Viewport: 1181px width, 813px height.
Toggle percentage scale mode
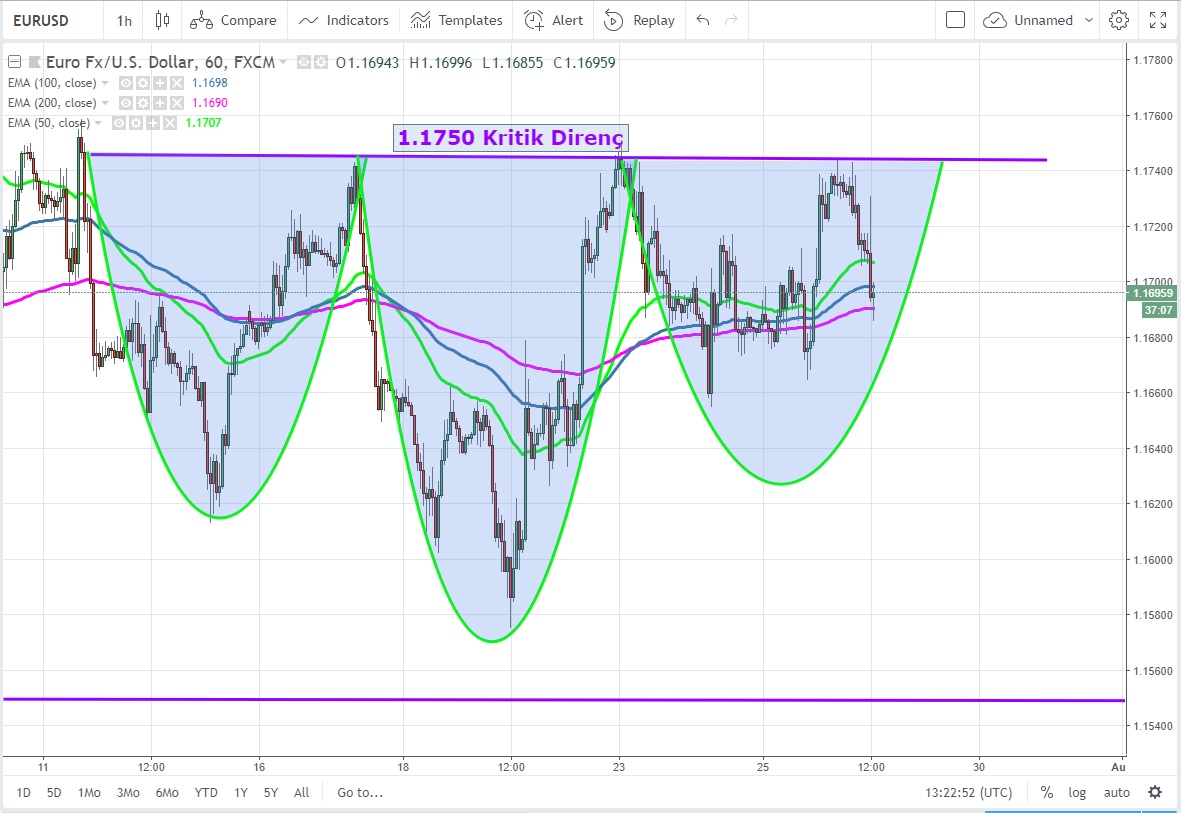pyautogui.click(x=1046, y=793)
